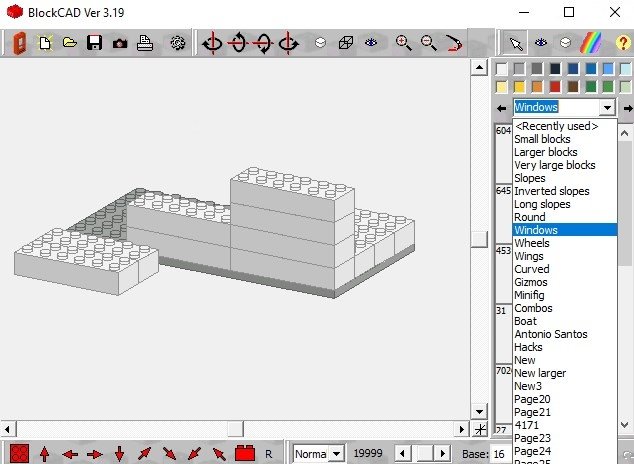Viewport: 634px width, 464px height.
Task: Select the arrow pointer tool
Action: coord(516,43)
